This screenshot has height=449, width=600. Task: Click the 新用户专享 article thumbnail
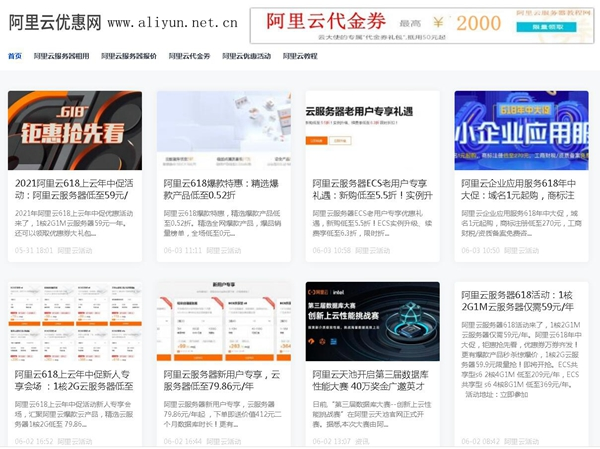[x=223, y=321]
